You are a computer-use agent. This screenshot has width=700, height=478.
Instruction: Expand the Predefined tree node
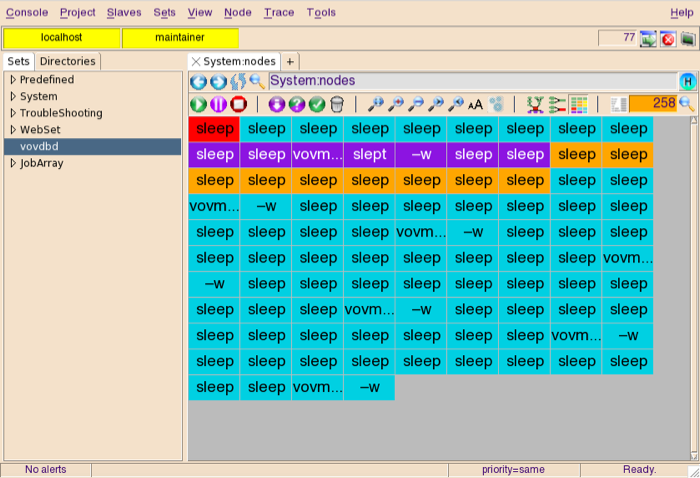point(13,80)
